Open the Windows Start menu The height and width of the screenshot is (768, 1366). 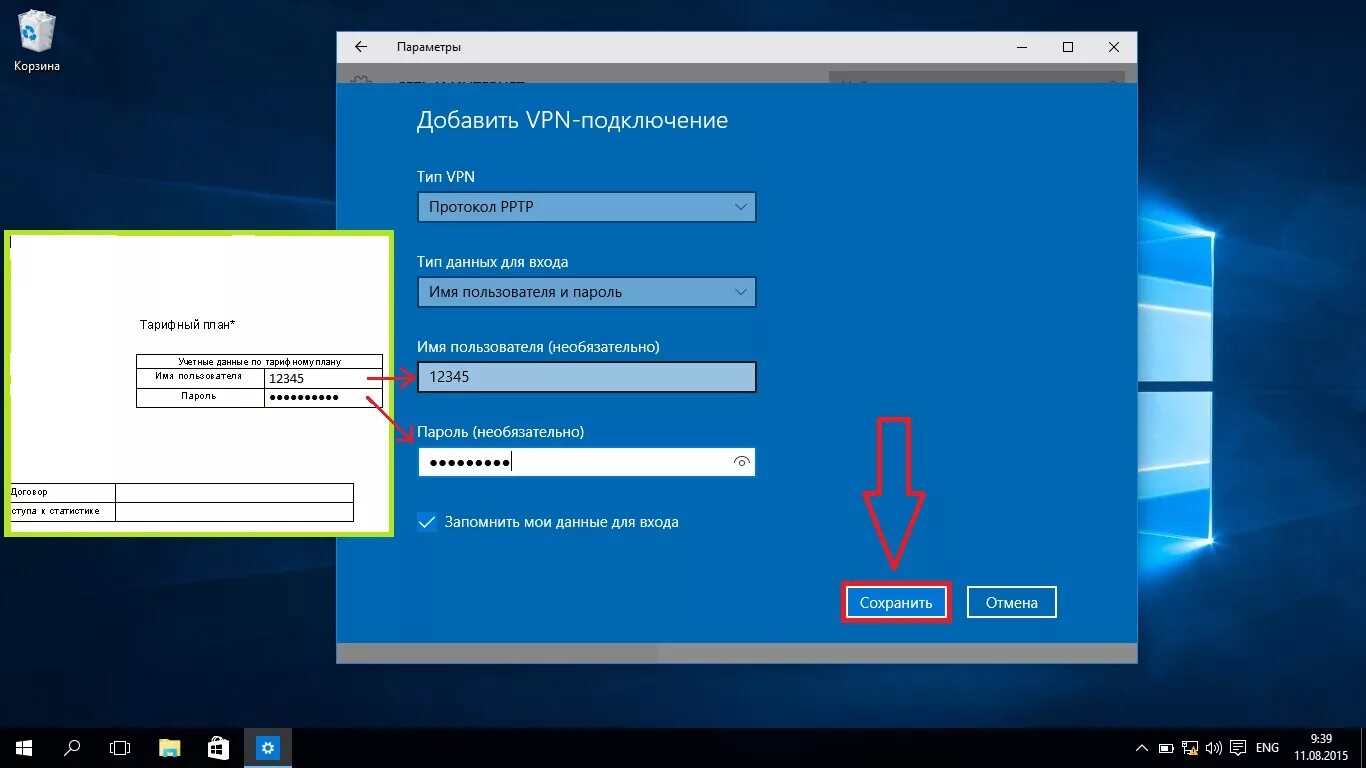pyautogui.click(x=24, y=747)
